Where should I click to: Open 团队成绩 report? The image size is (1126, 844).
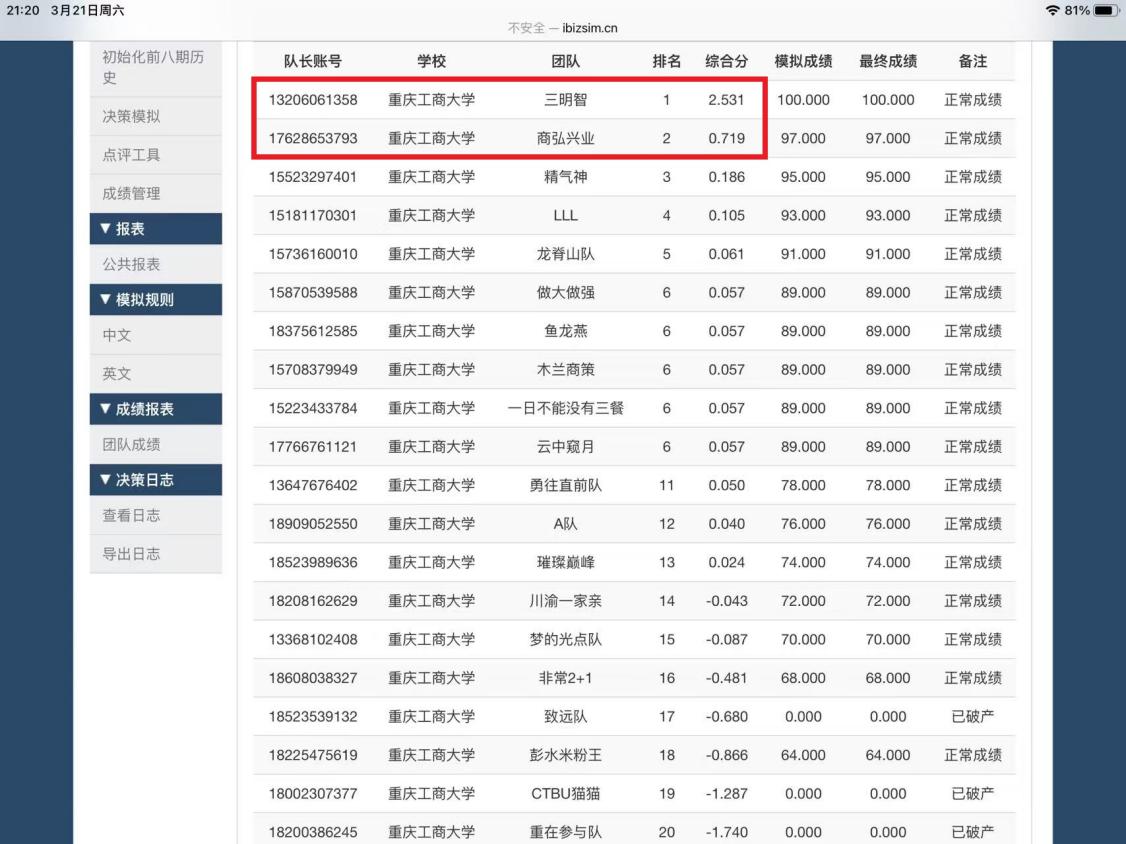pos(155,444)
